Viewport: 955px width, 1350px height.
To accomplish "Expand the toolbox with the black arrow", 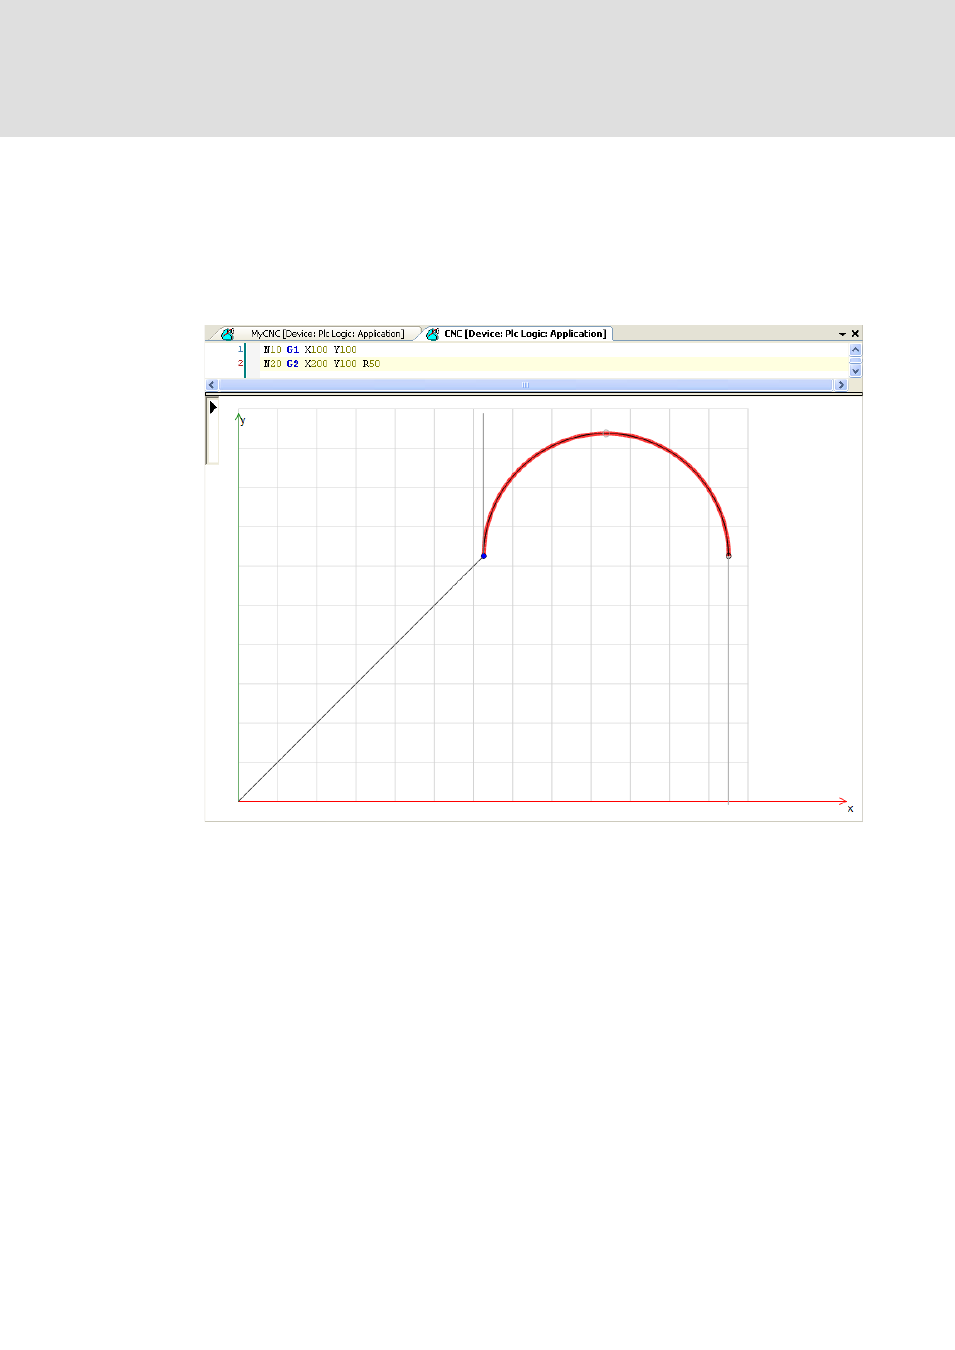I will (213, 407).
